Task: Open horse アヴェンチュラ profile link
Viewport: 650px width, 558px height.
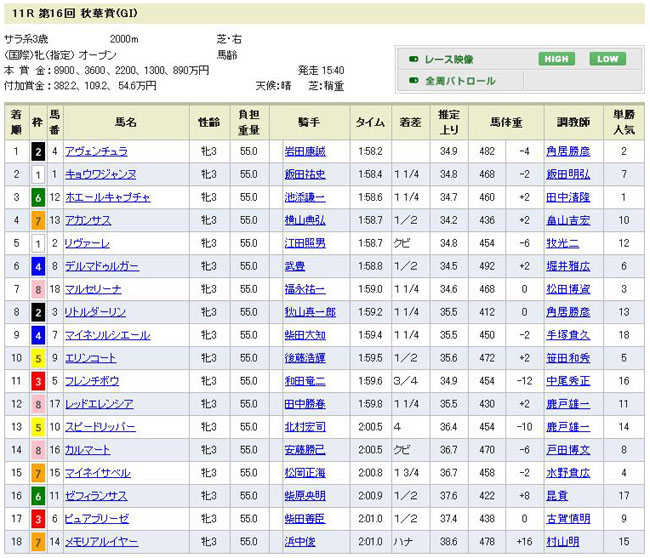Action: (x=97, y=152)
